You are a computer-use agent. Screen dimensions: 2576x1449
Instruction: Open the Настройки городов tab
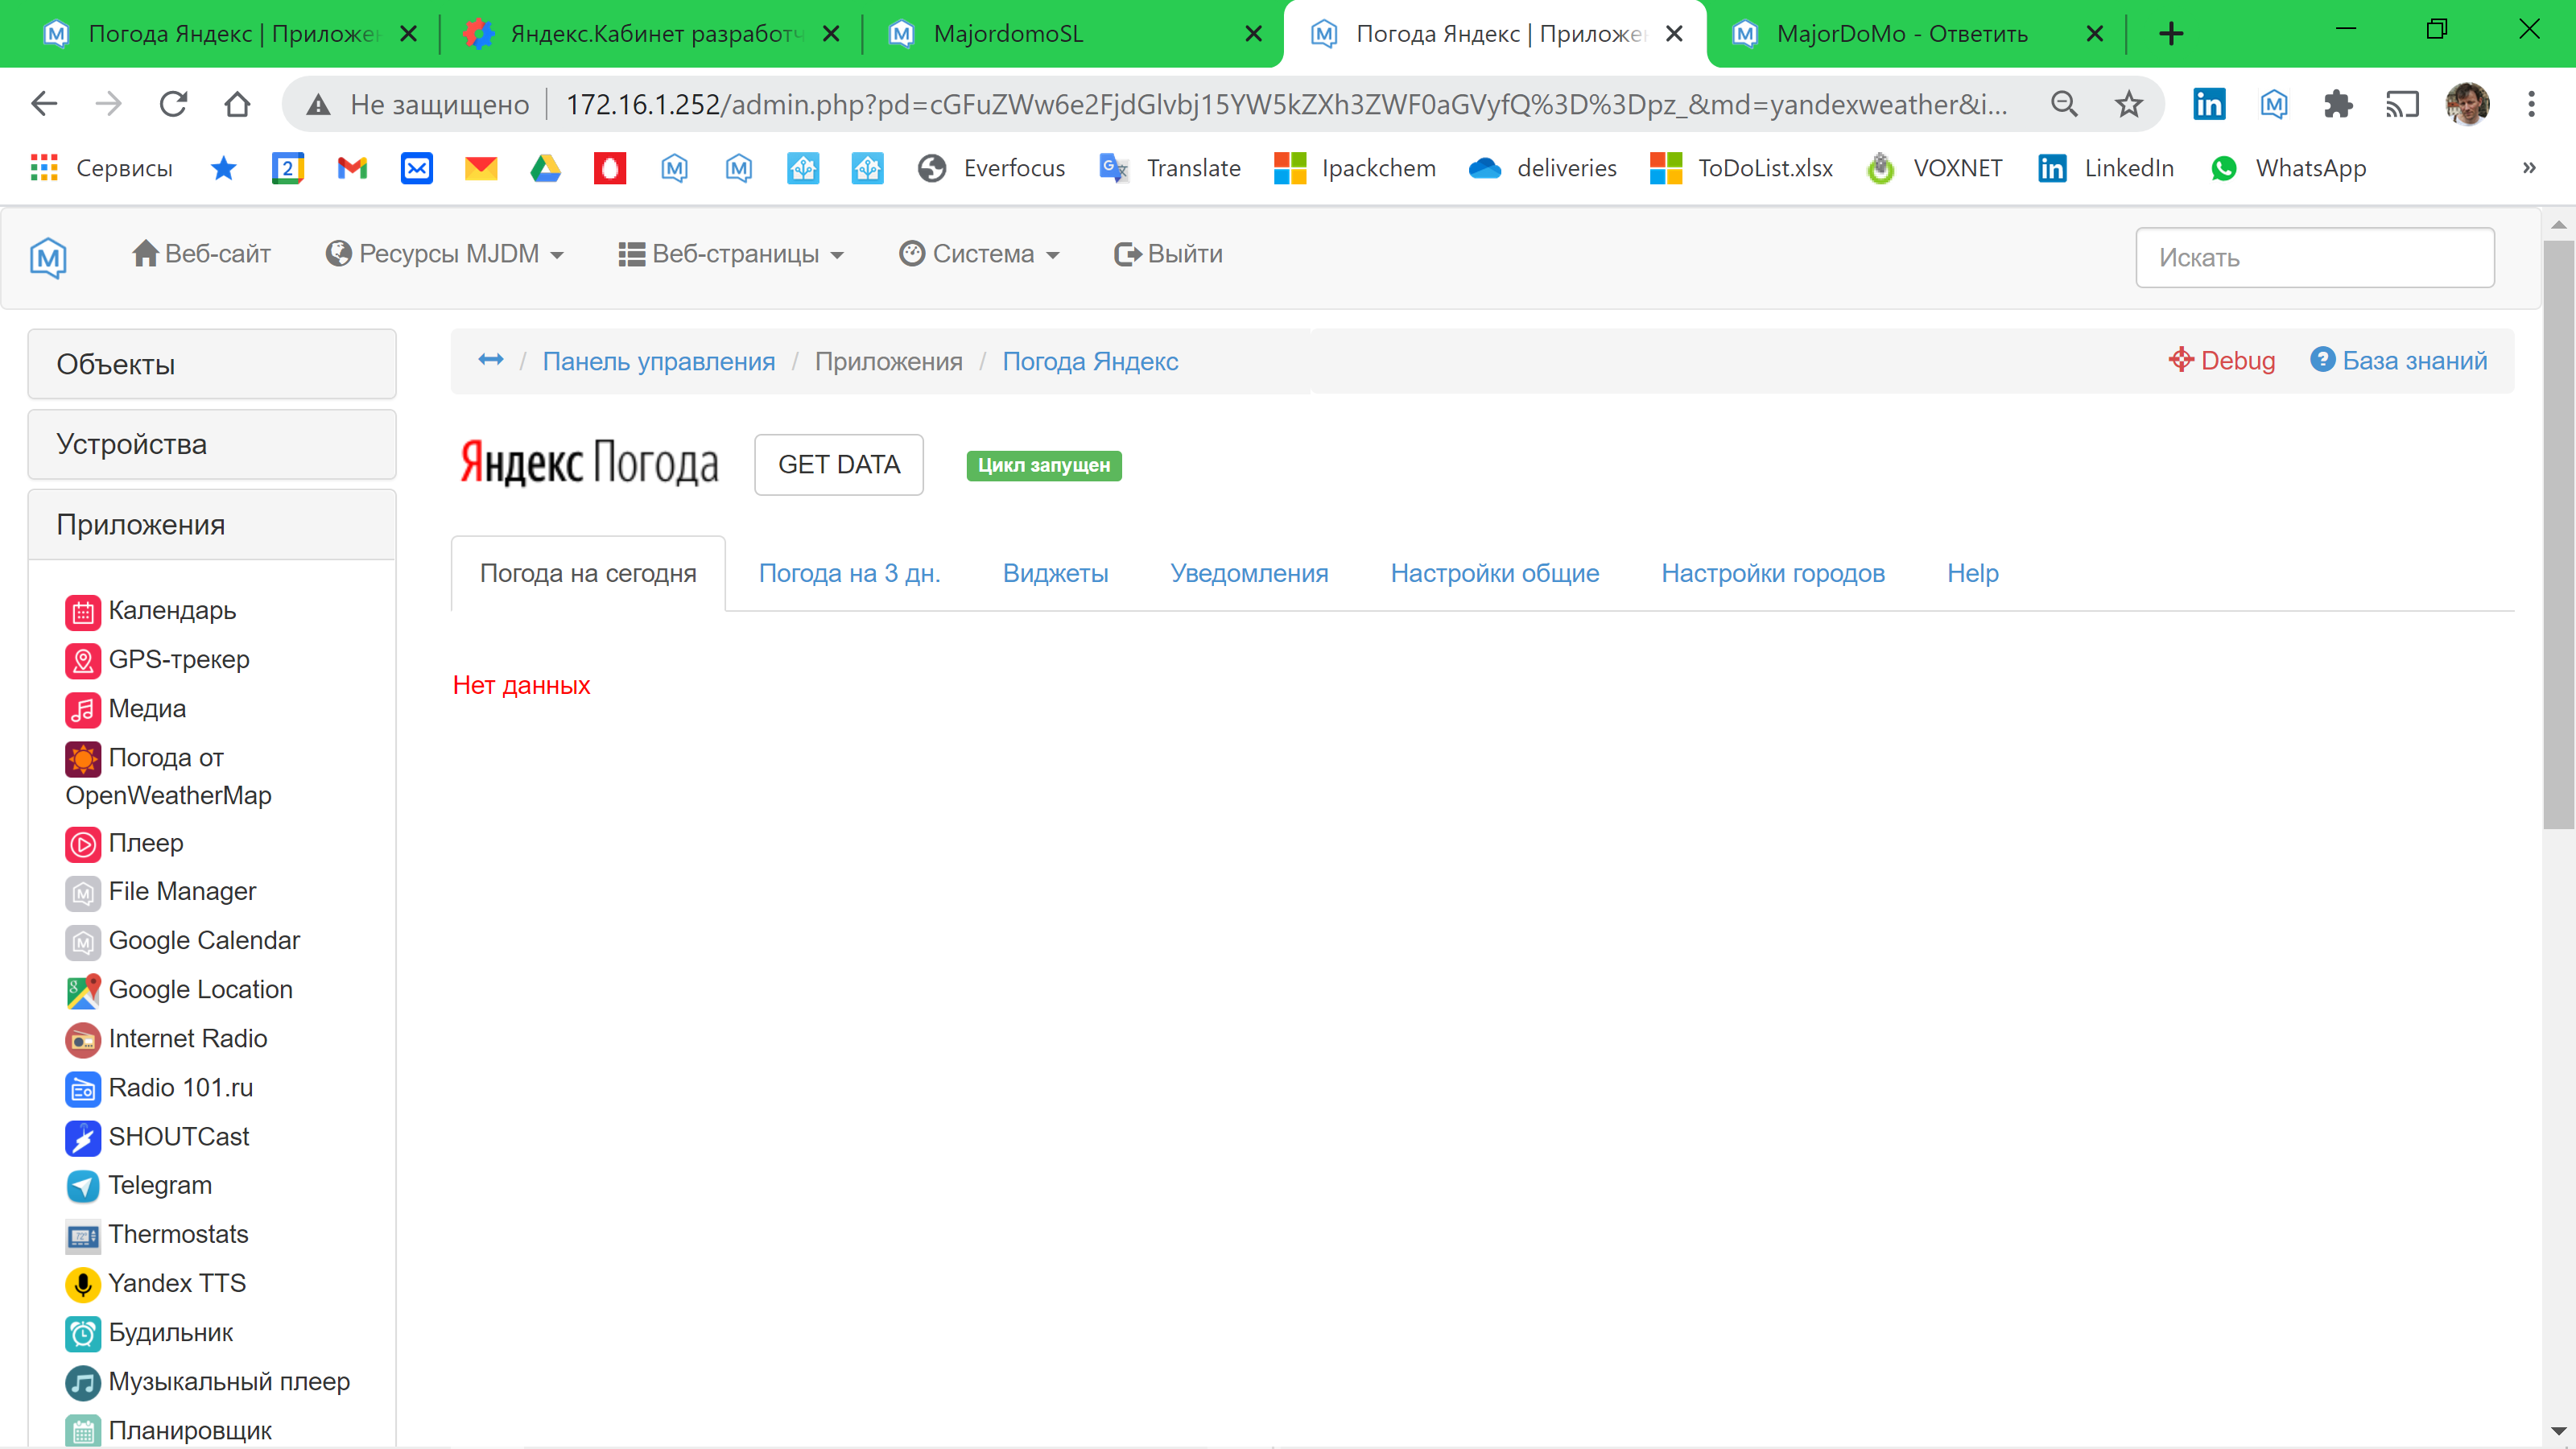pyautogui.click(x=1772, y=573)
